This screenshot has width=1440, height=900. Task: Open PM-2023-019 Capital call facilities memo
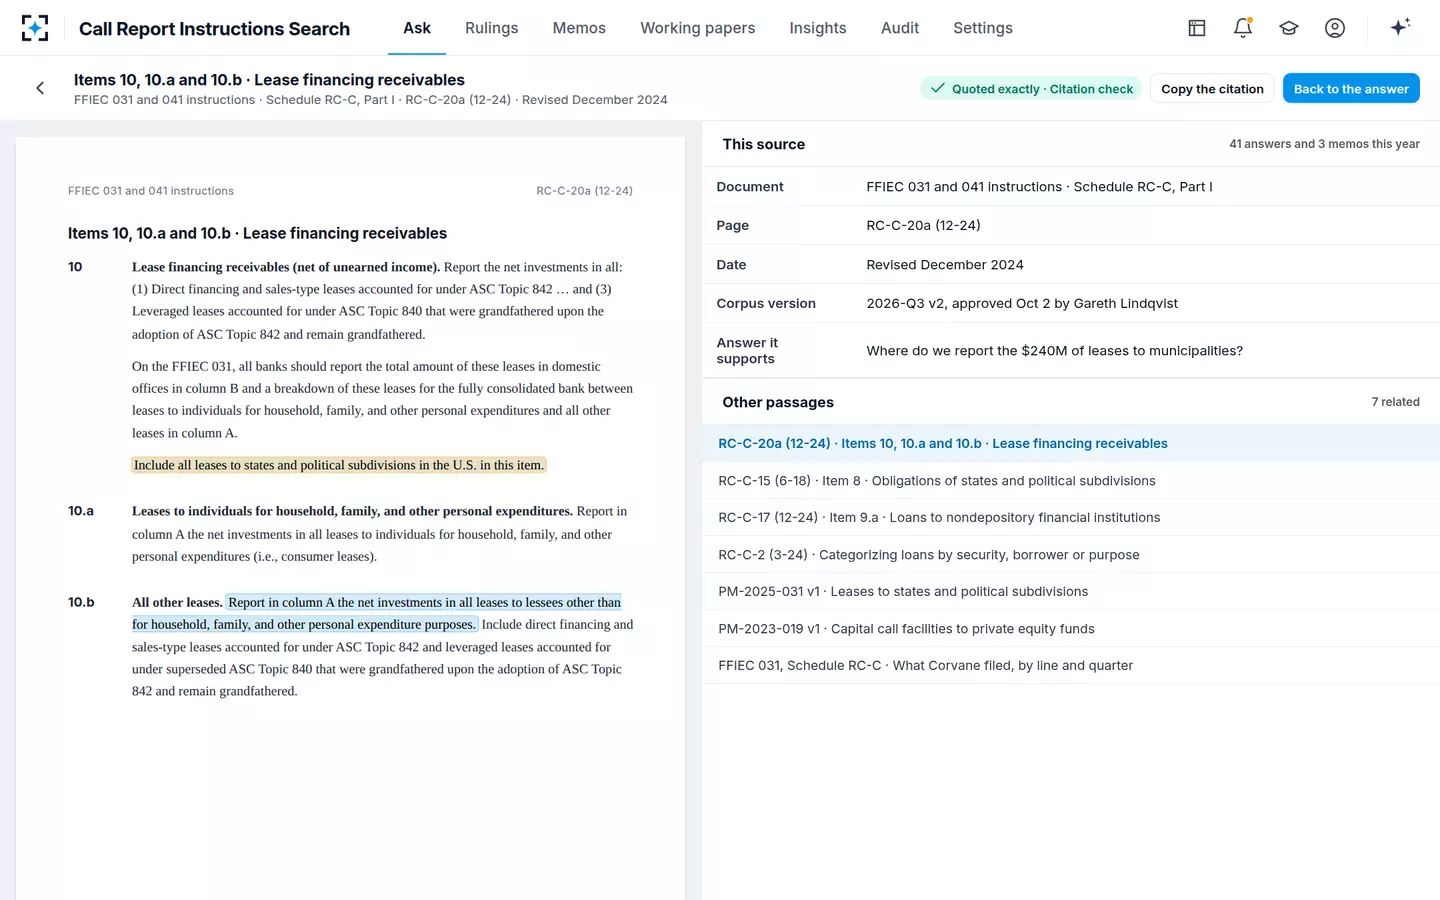[x=1071, y=629]
